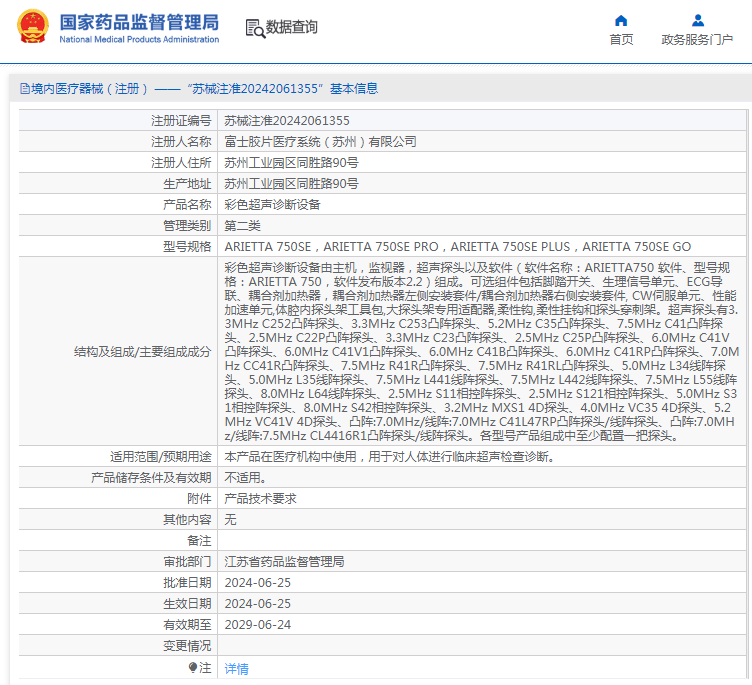Click the national emblem logo
Image resolution: width=752 pixels, height=685 pixels.
point(32,28)
